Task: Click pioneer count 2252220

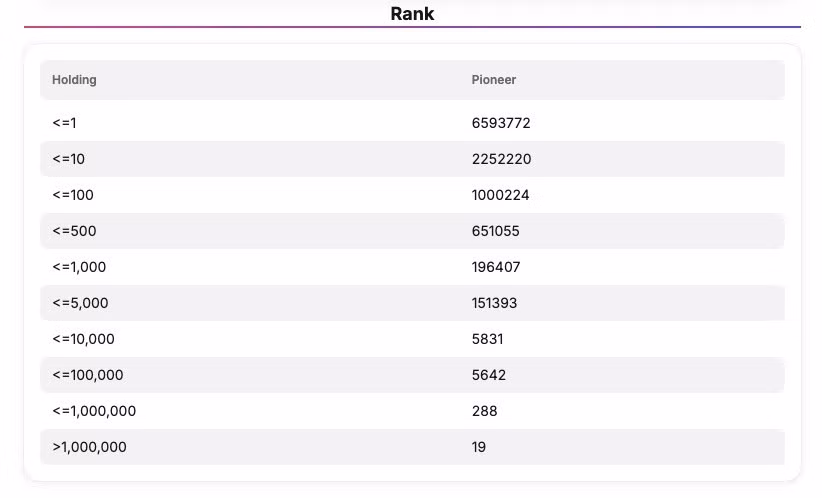Action: click(501, 159)
